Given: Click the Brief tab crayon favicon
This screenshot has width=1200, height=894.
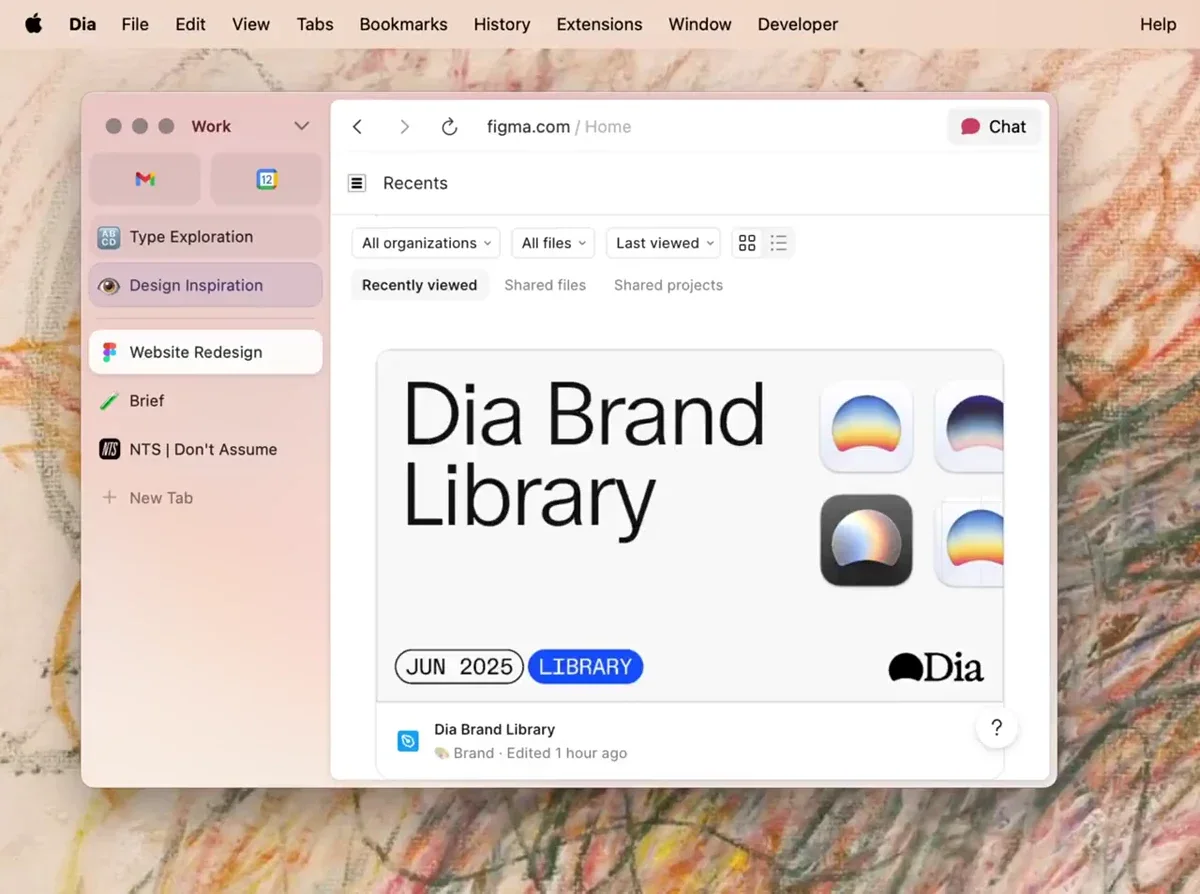Looking at the screenshot, I should [x=109, y=401].
